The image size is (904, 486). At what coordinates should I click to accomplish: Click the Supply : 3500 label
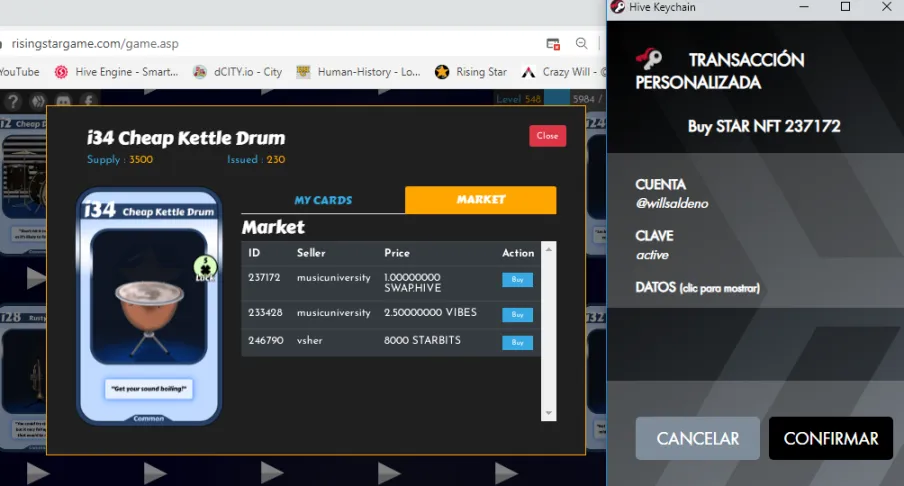(x=120, y=160)
